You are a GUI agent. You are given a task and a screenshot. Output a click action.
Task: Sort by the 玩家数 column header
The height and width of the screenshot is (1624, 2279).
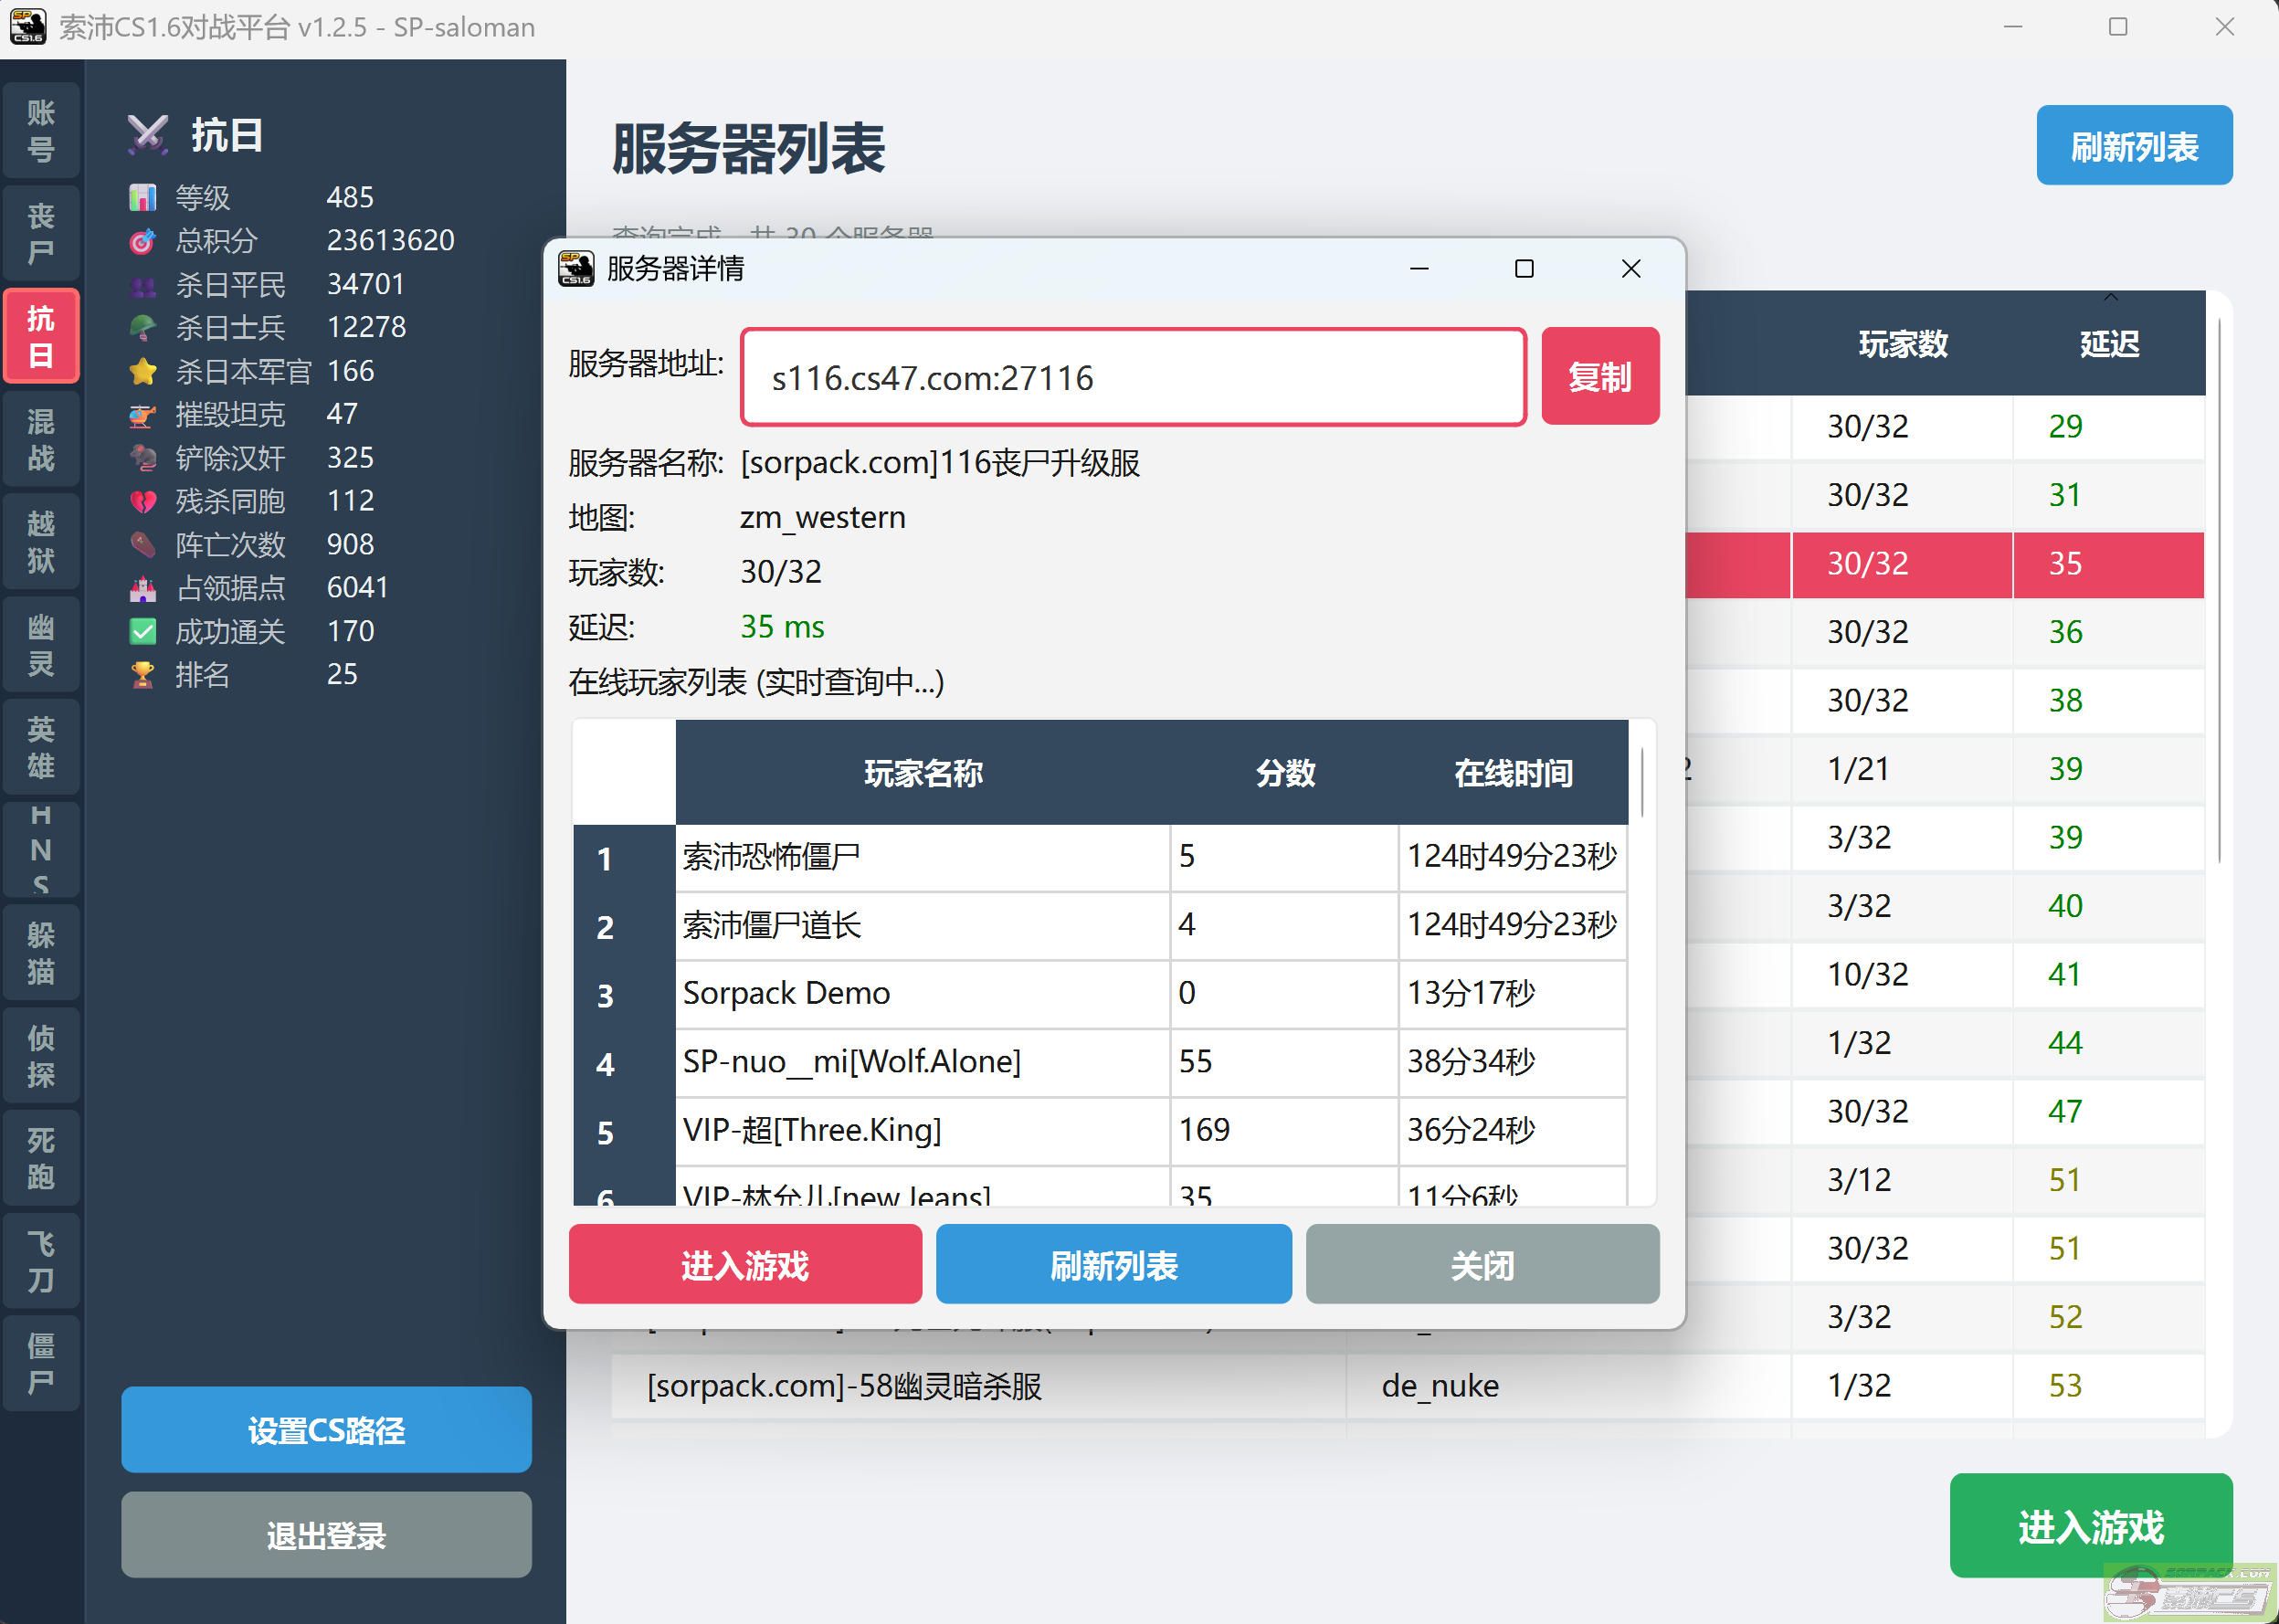[1902, 344]
